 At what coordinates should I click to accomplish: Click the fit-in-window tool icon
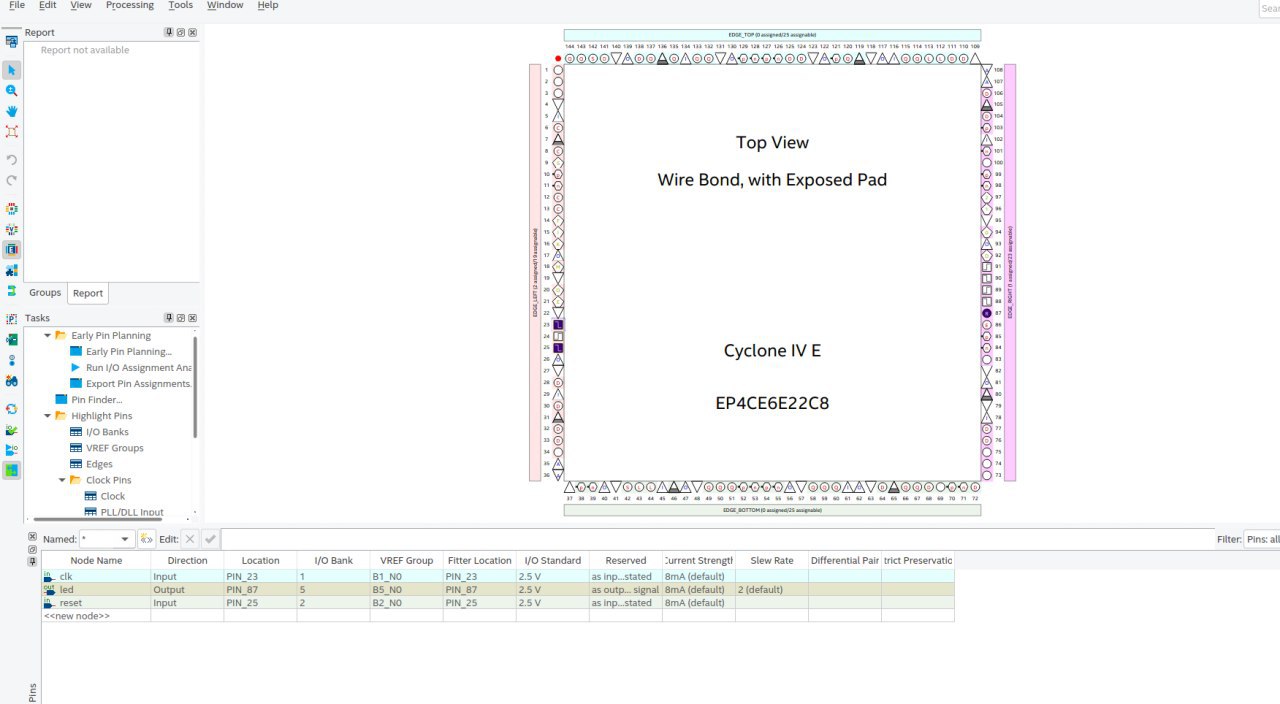(x=12, y=131)
